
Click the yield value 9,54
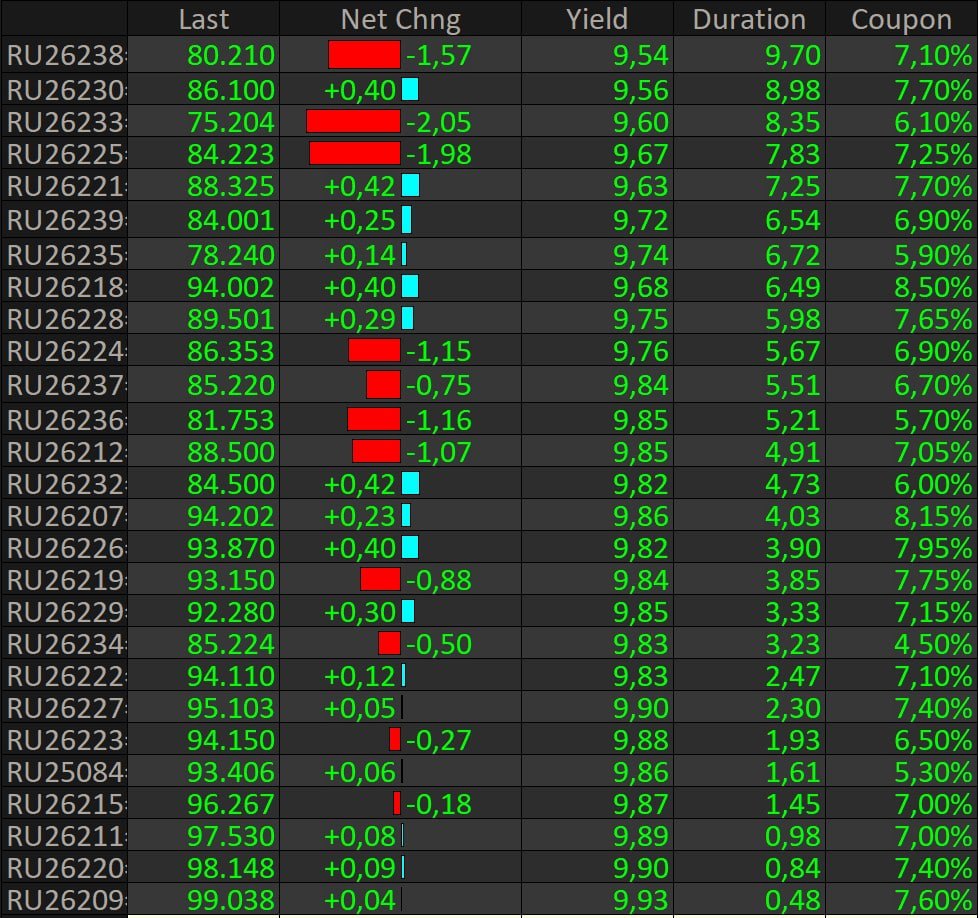(x=641, y=55)
